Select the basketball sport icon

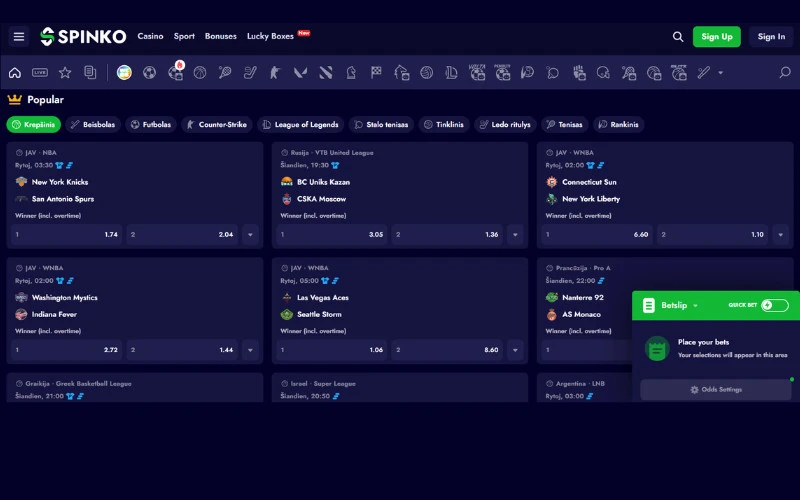(x=200, y=73)
